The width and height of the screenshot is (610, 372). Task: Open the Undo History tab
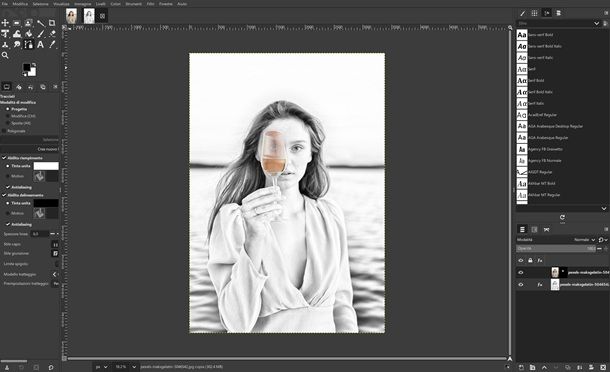[31, 87]
